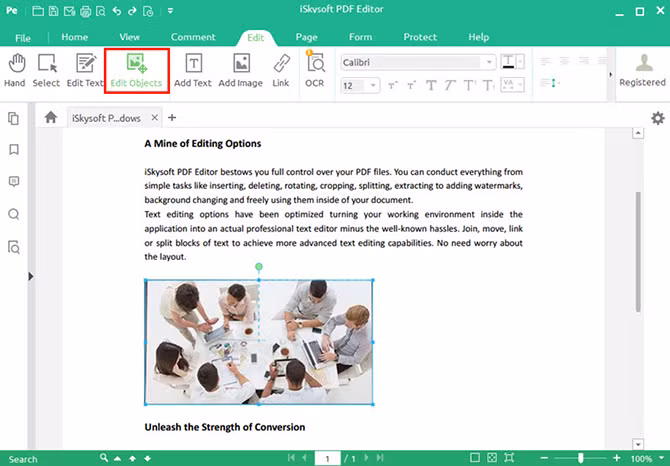Viewport: 670px width, 466px height.
Task: Open the comments panel in left sidebar
Action: point(14,181)
